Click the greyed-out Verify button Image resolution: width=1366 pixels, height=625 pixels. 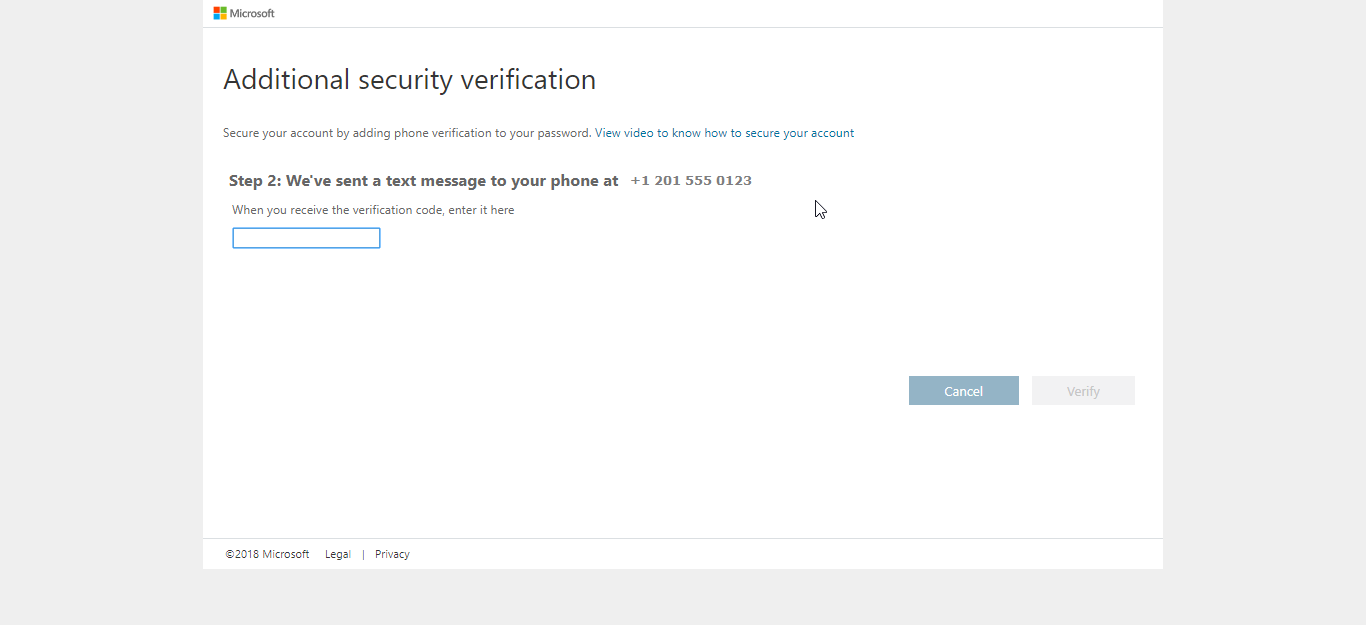1083,391
